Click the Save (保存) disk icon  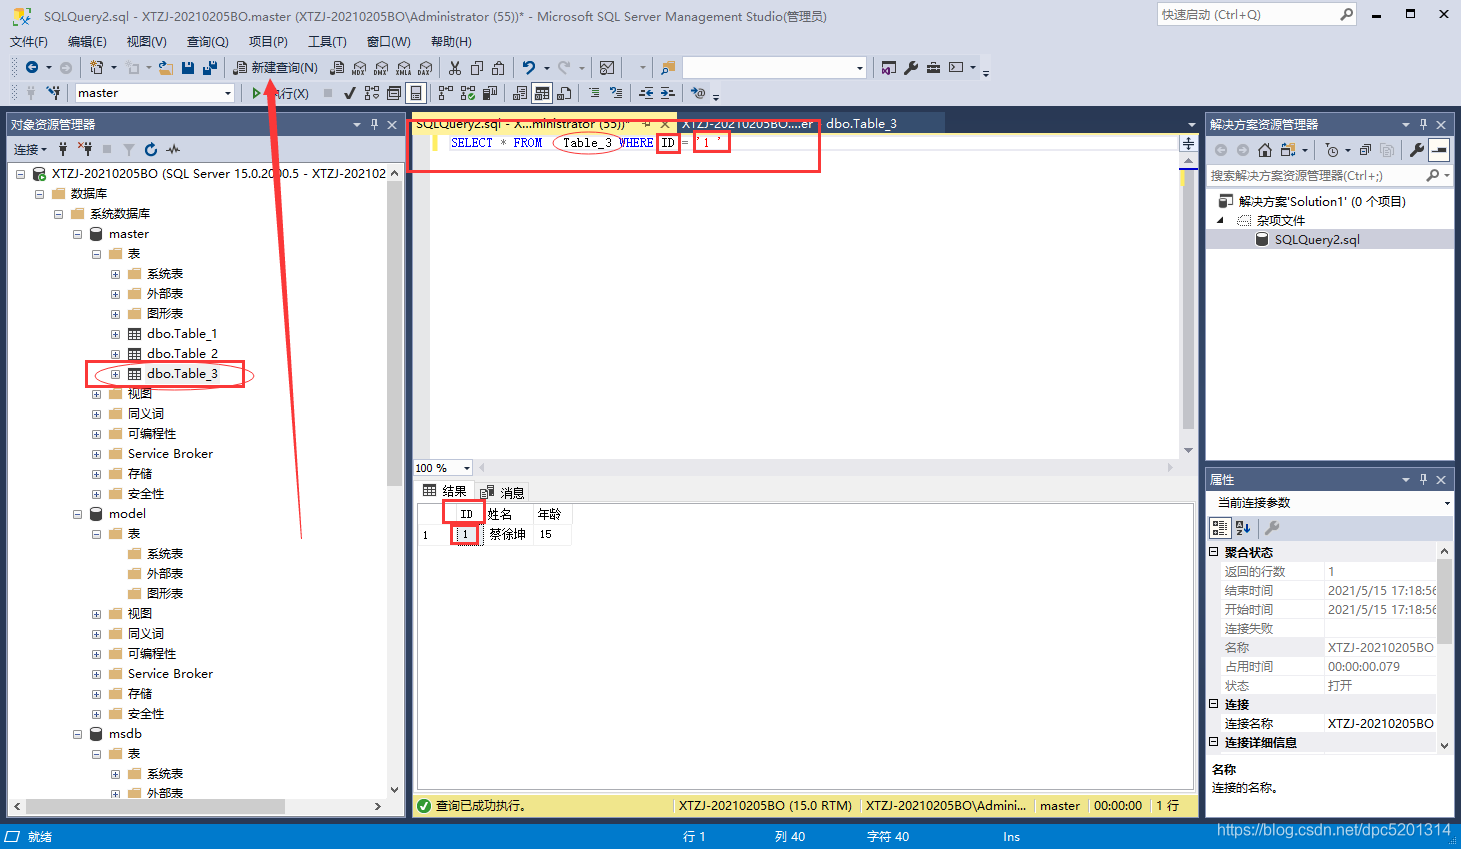pos(190,66)
